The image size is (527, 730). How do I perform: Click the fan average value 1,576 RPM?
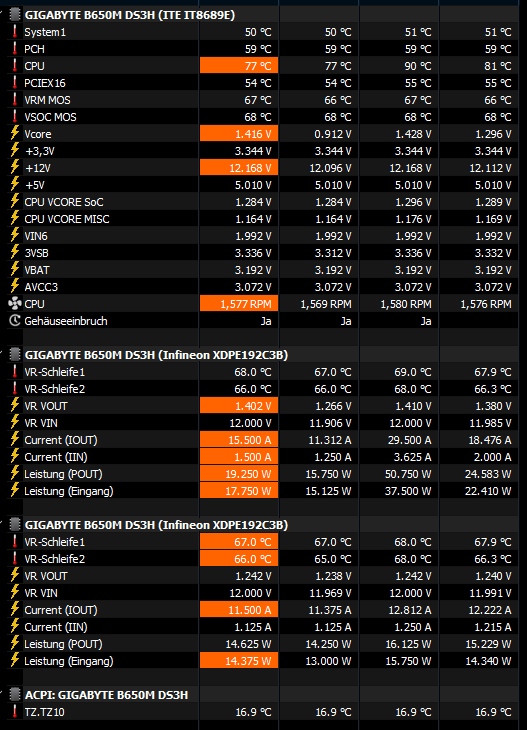point(486,304)
